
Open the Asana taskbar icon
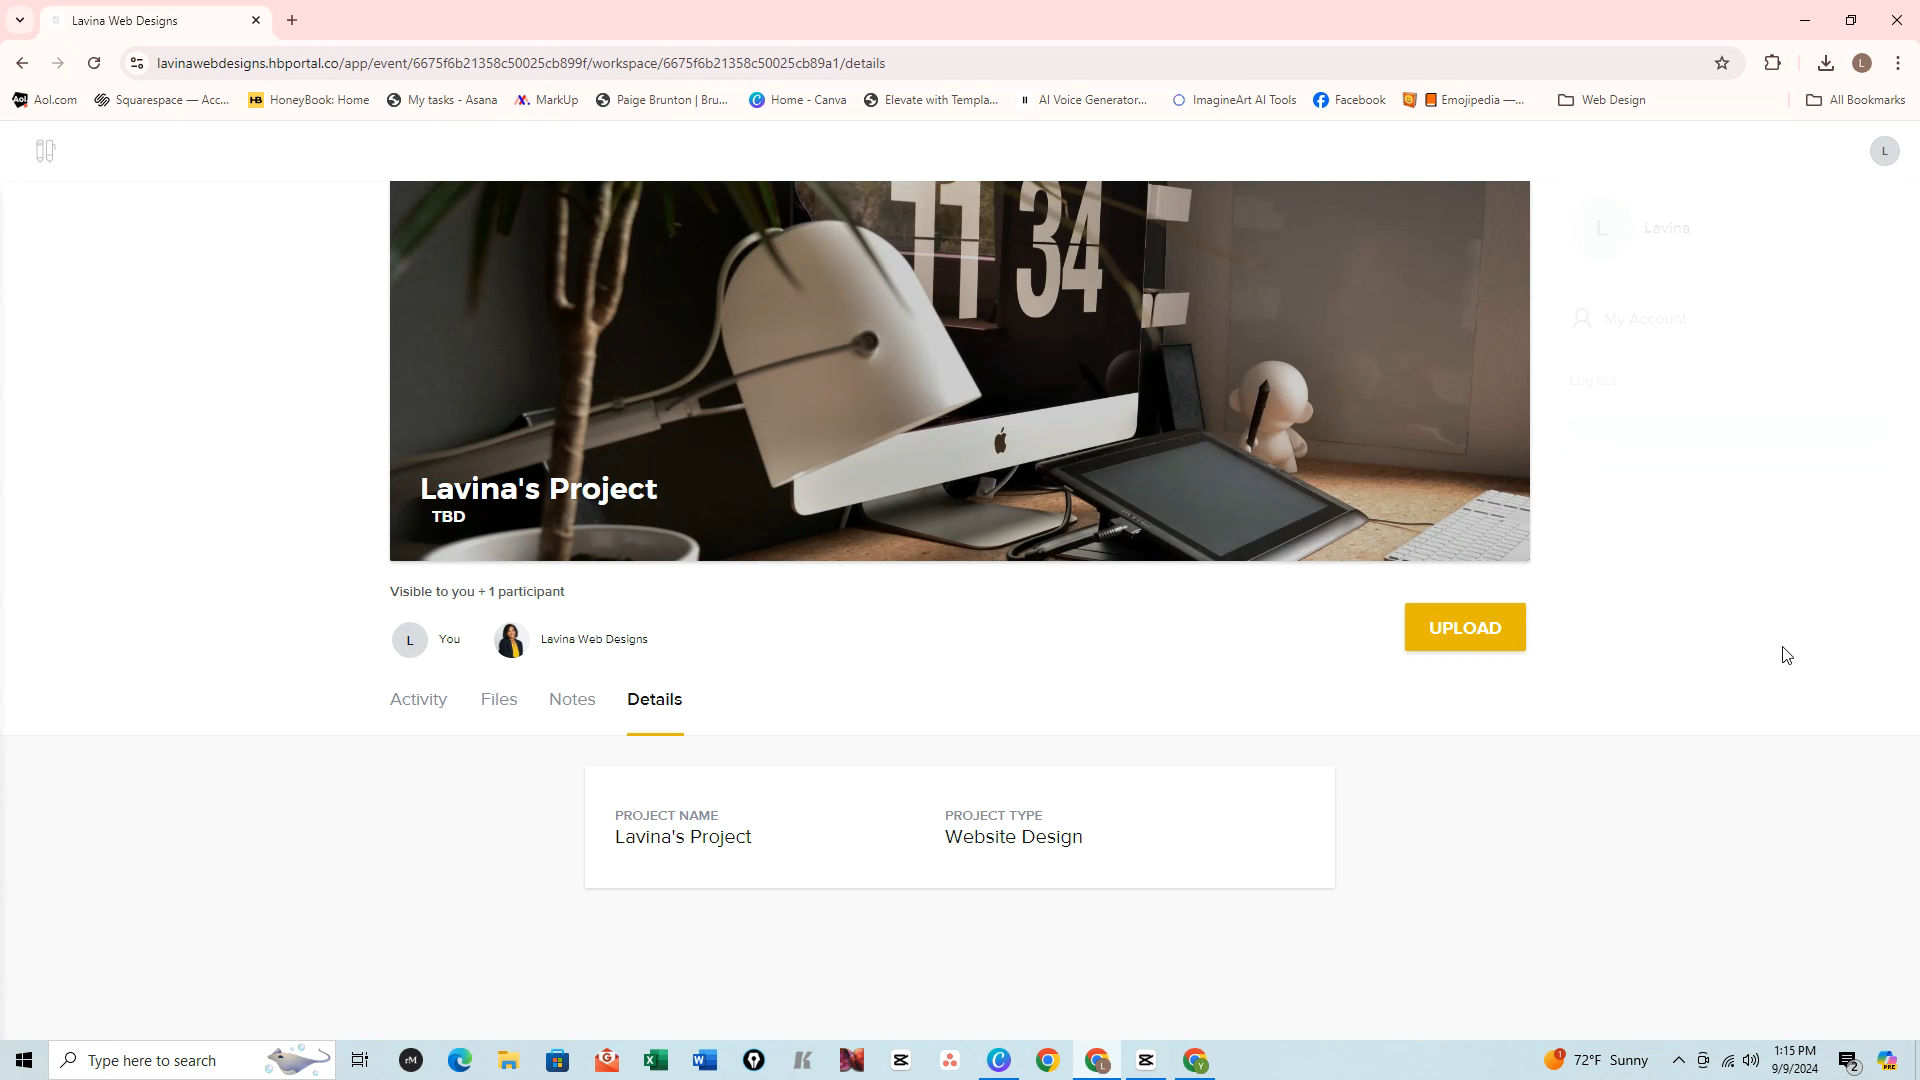[x=950, y=1060]
